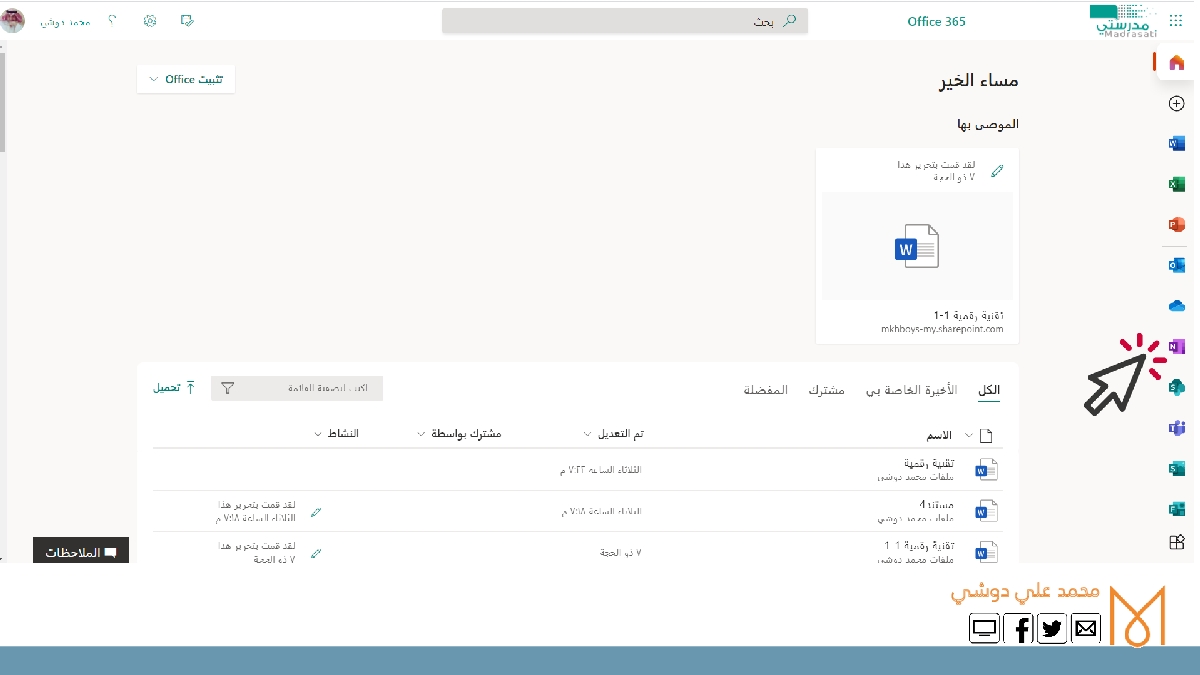Open the recommended Word document thumbnail
Image resolution: width=1200 pixels, height=675 pixels.
click(x=917, y=246)
